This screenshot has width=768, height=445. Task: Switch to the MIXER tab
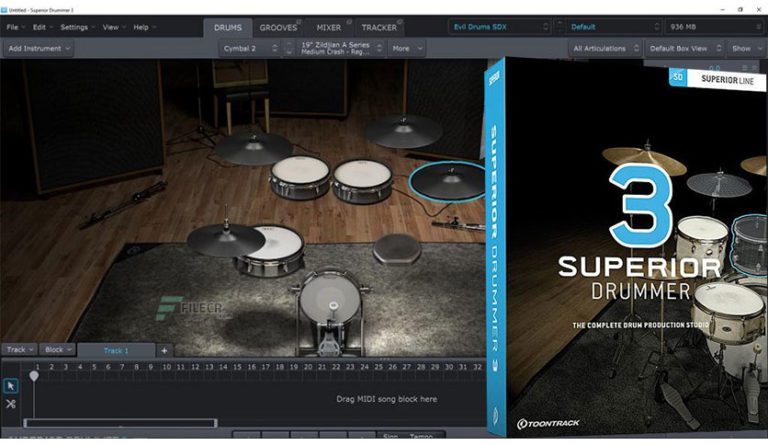(328, 27)
